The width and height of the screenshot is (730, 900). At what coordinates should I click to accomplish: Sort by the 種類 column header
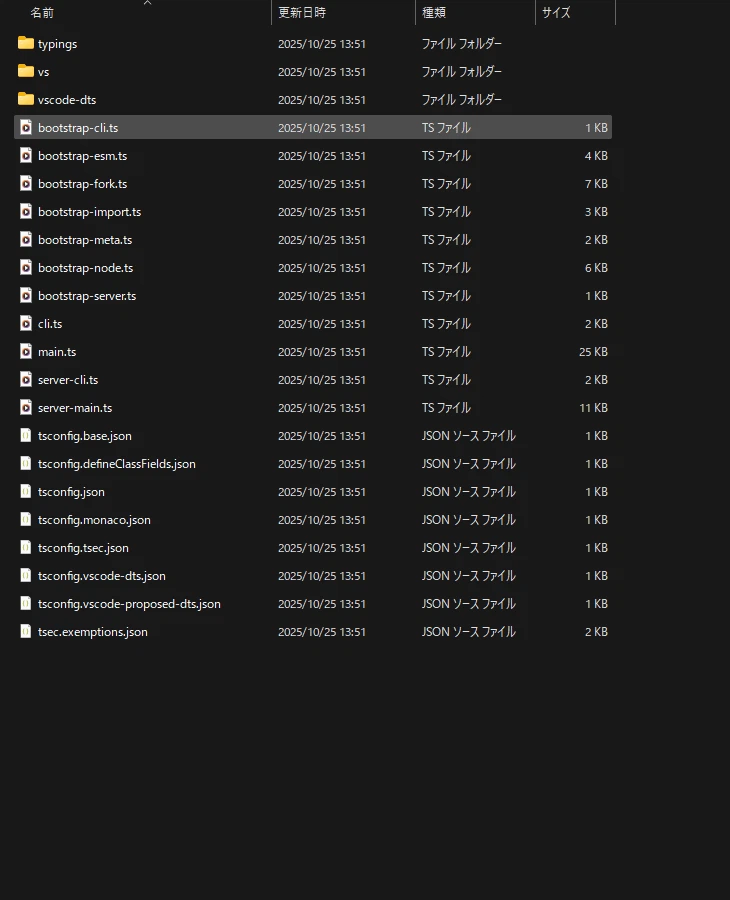434,13
